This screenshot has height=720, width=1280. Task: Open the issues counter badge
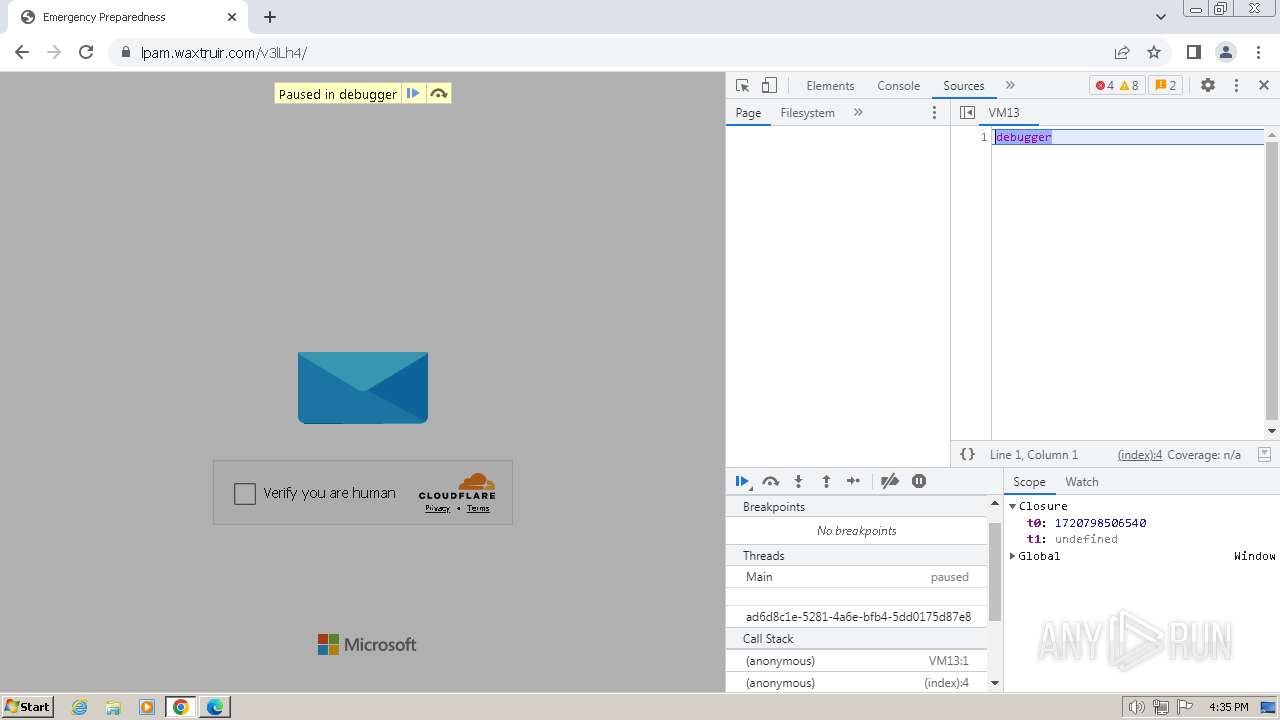click(1166, 86)
